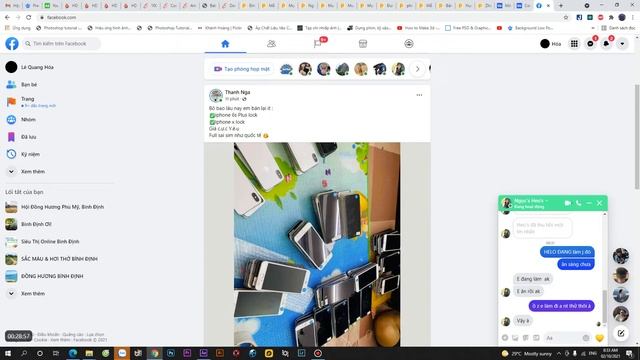640x360 pixels.
Task: Open the notifications bell icon
Action: pyautogui.click(x=606, y=44)
